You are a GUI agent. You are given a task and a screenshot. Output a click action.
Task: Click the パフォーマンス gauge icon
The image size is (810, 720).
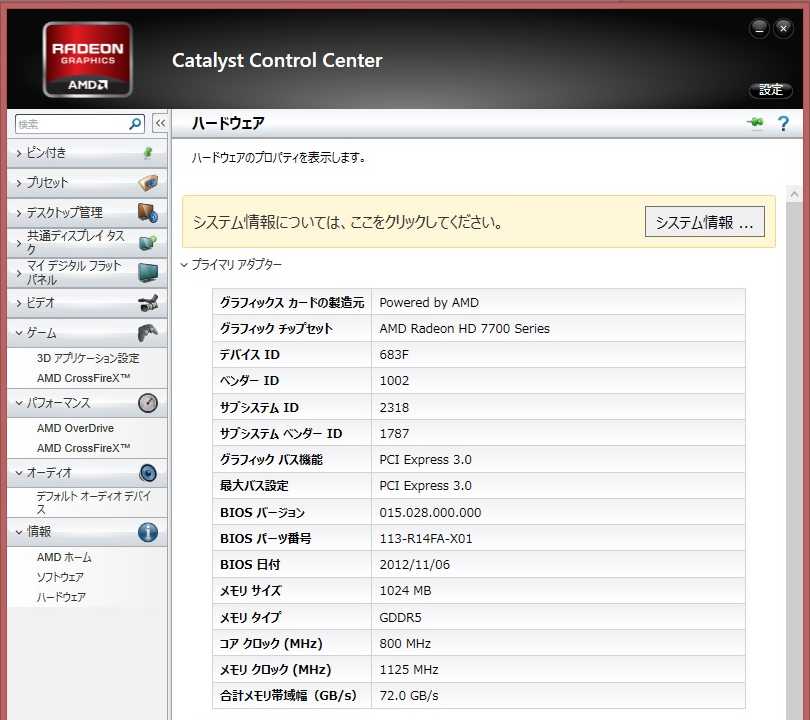pos(148,403)
